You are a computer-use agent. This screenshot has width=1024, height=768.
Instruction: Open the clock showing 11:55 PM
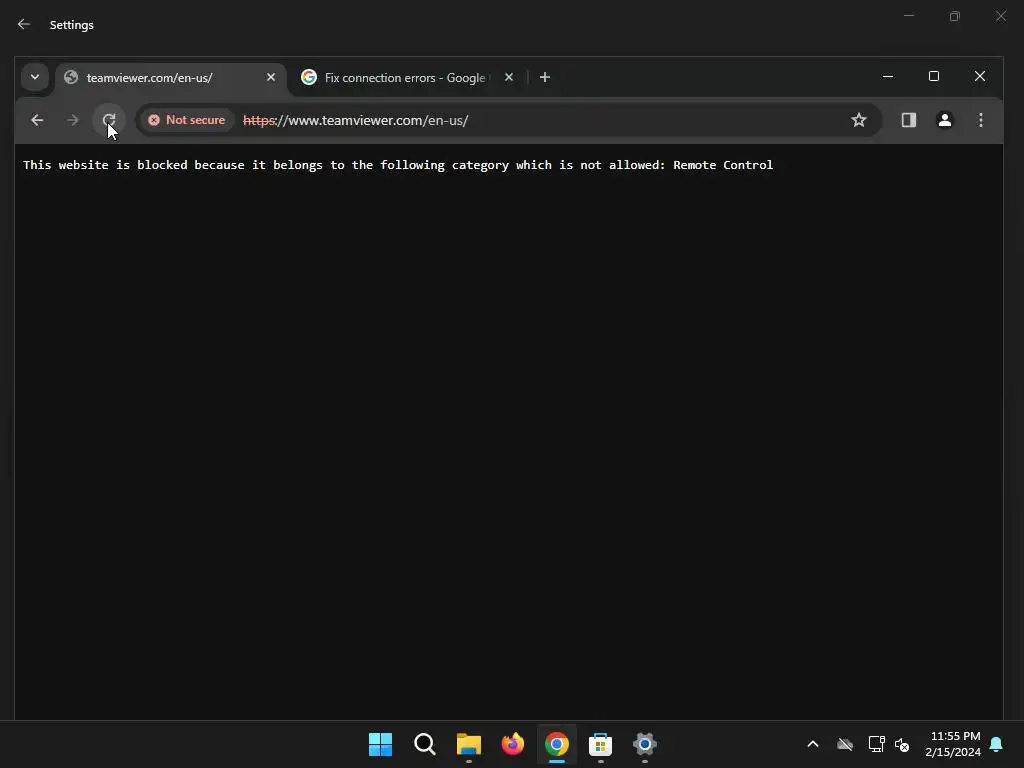[x=953, y=744]
